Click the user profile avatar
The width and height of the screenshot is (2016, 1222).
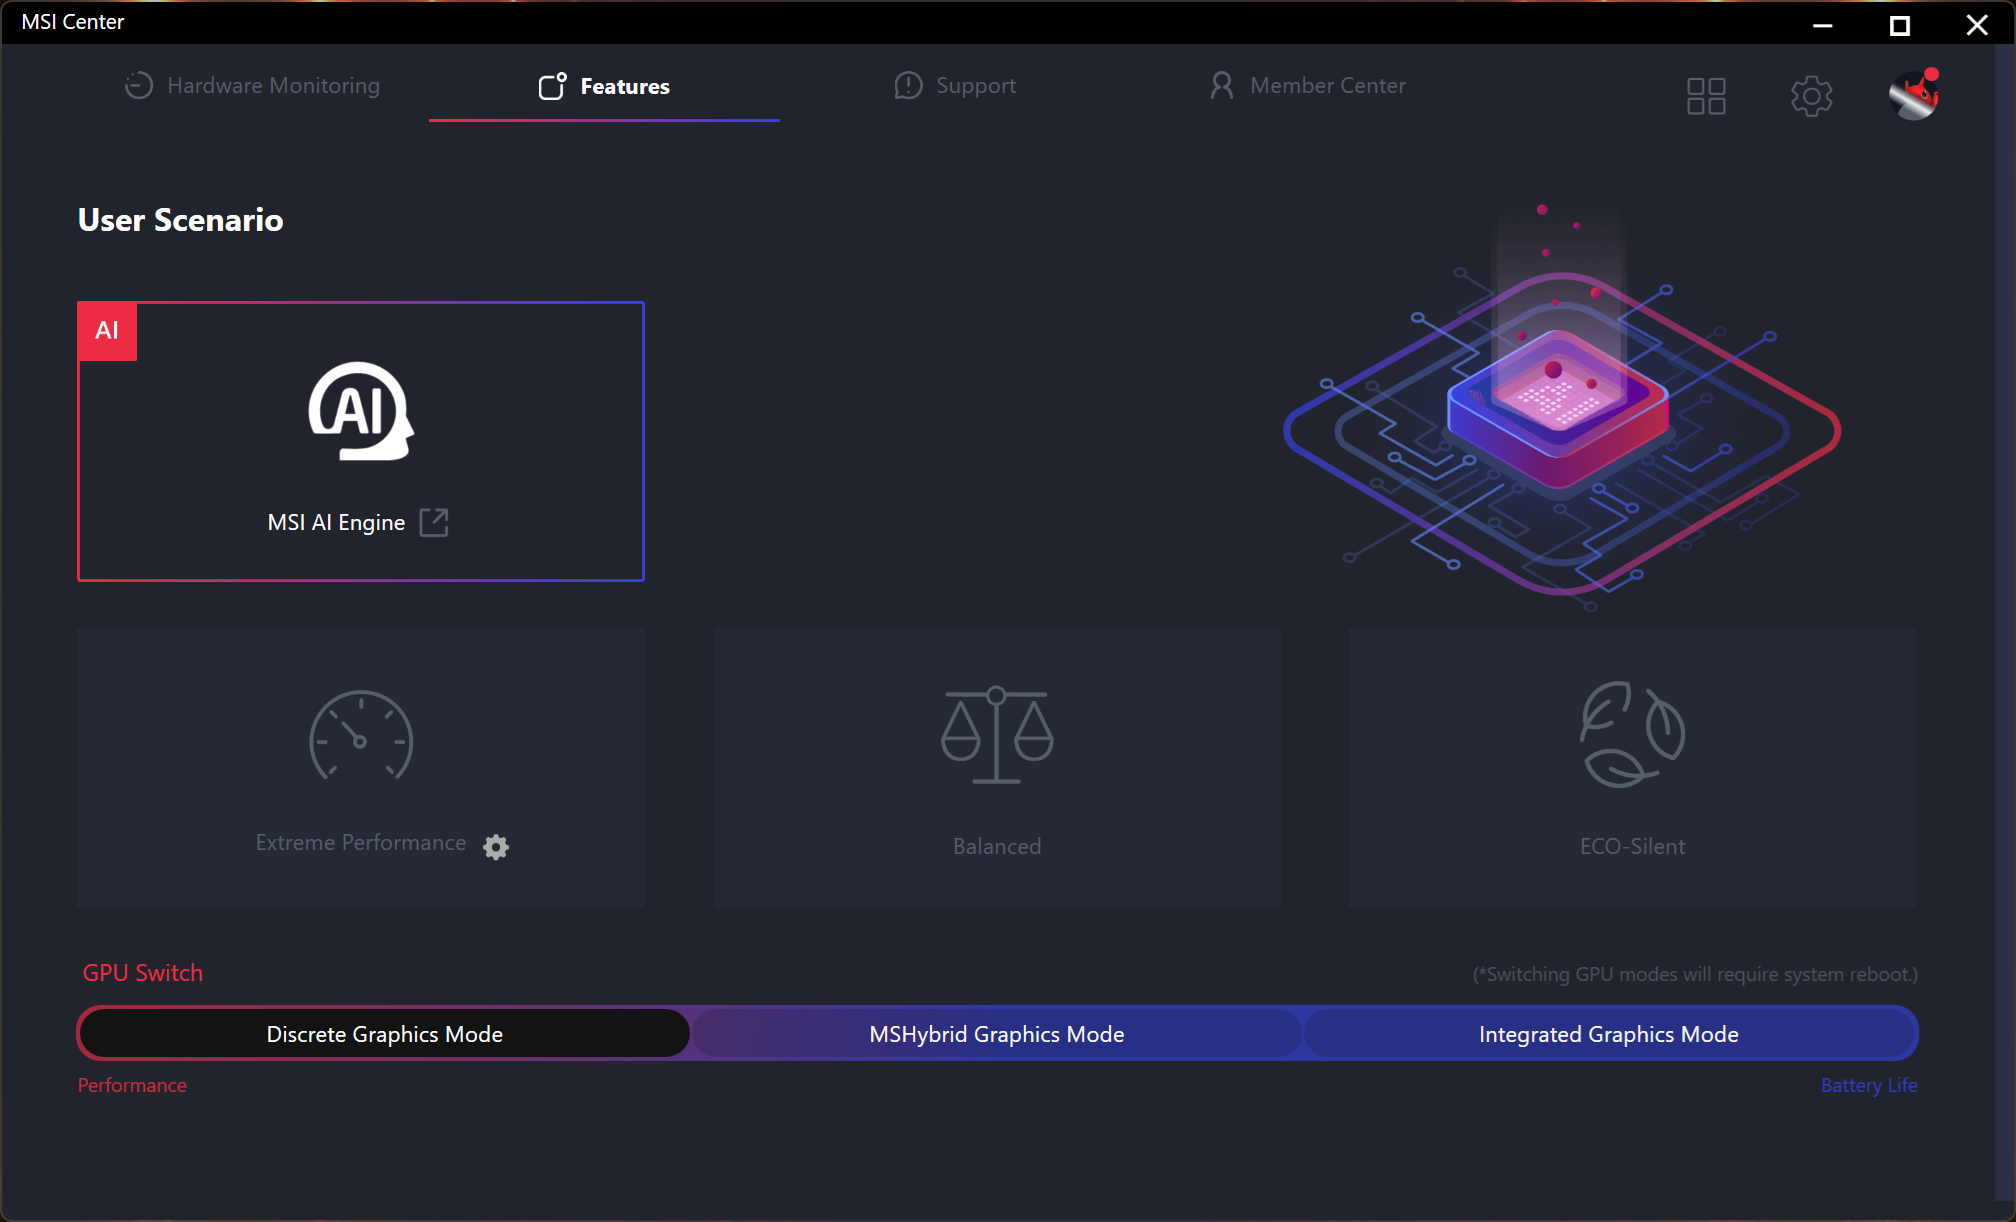1914,95
